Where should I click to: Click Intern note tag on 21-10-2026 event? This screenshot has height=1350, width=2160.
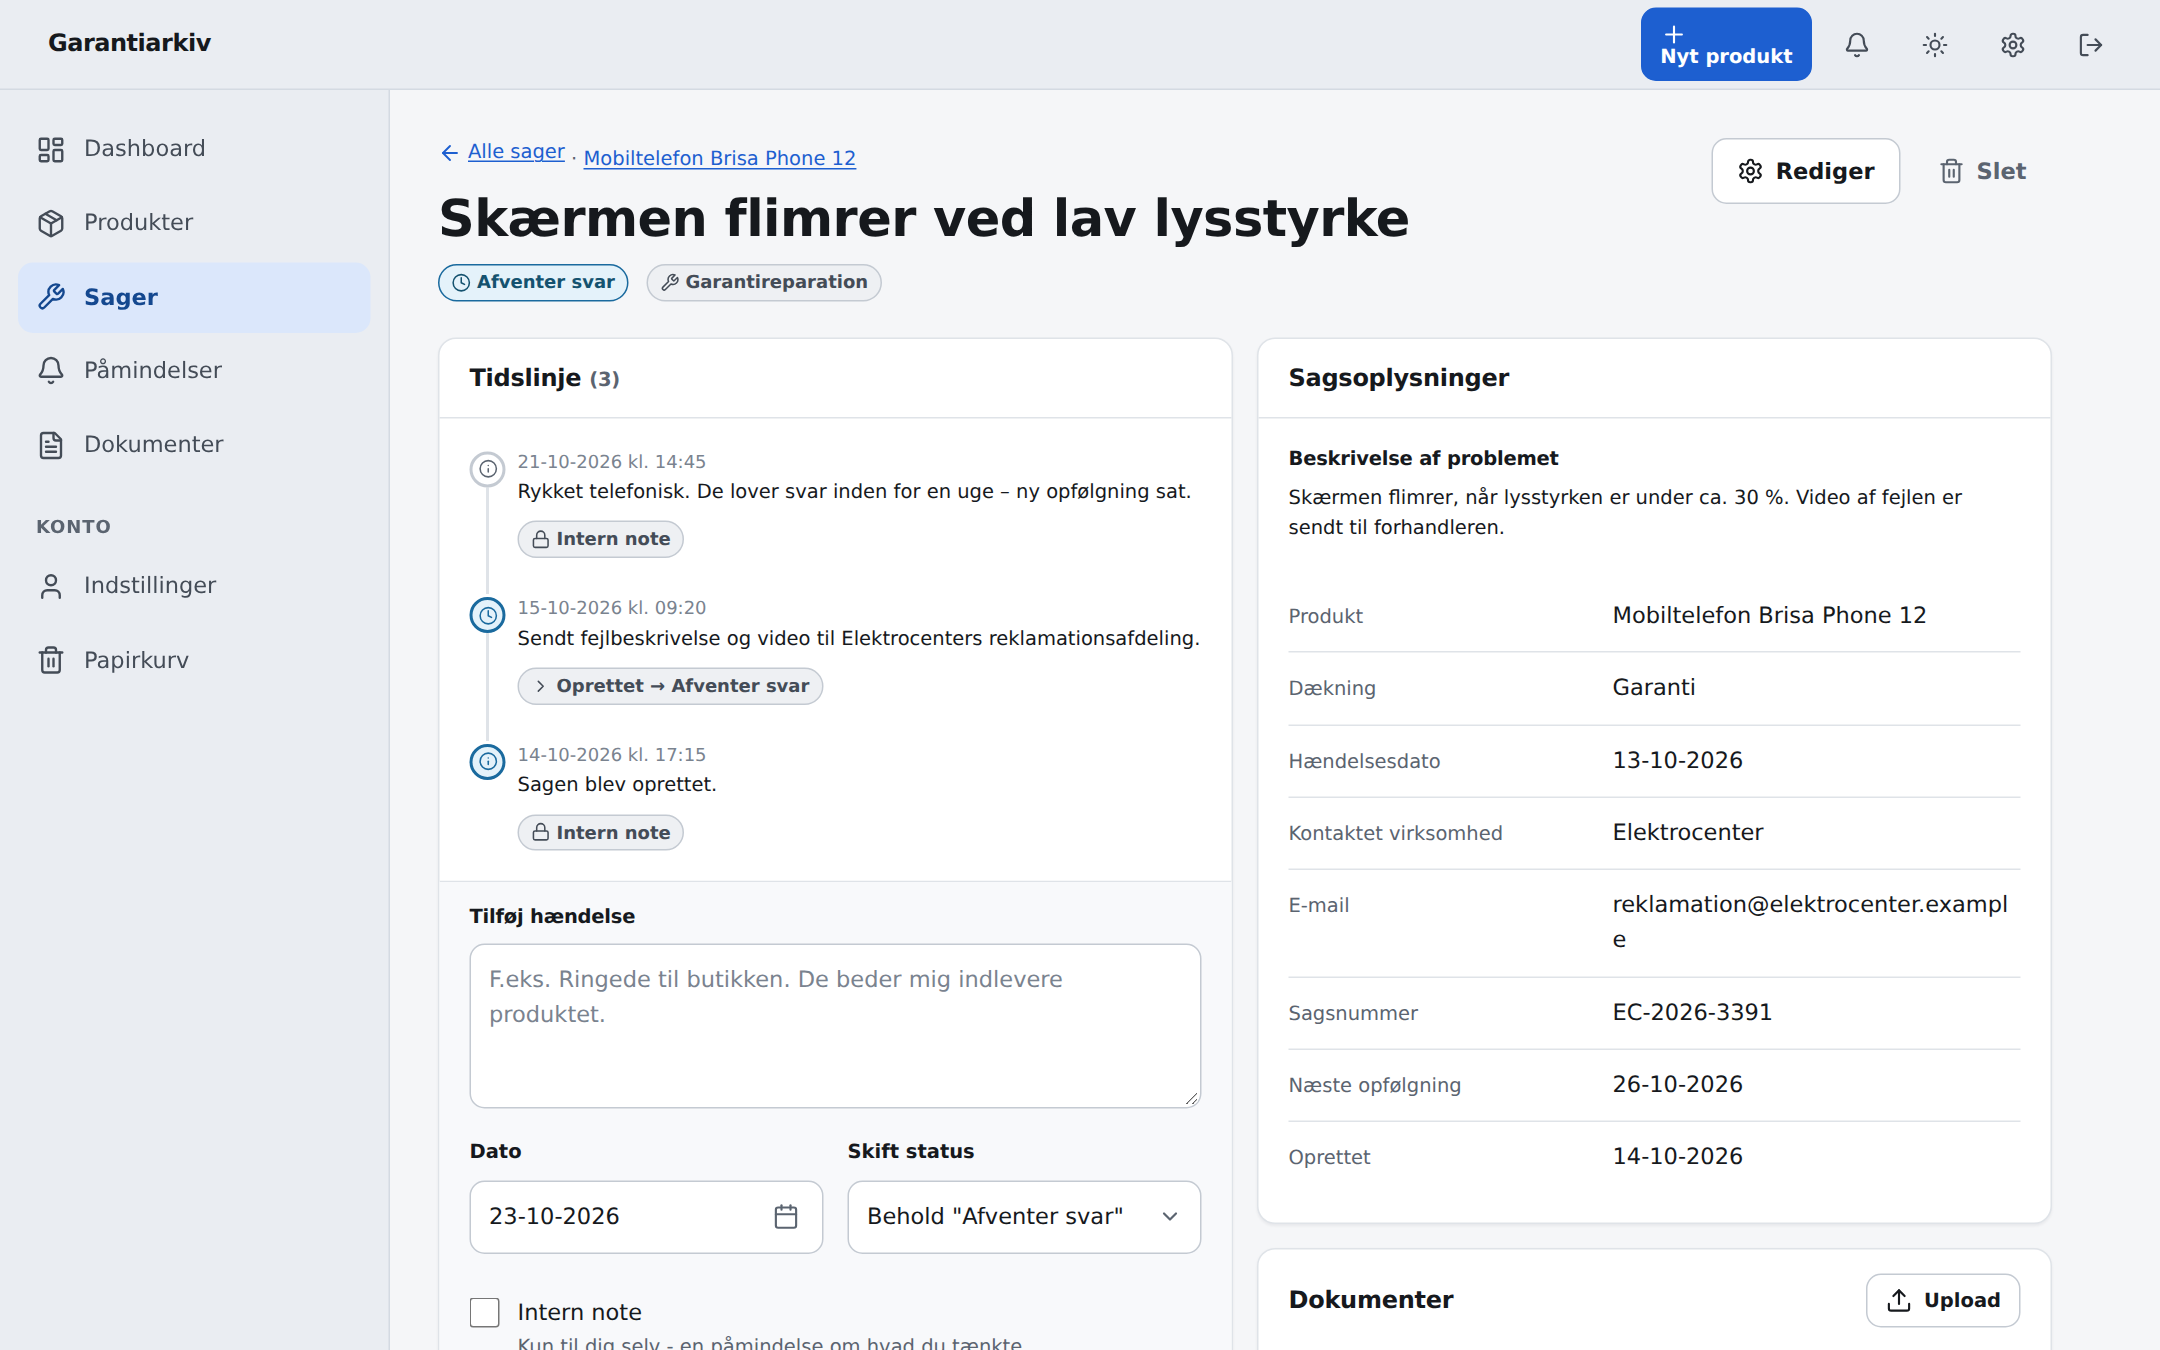point(600,539)
